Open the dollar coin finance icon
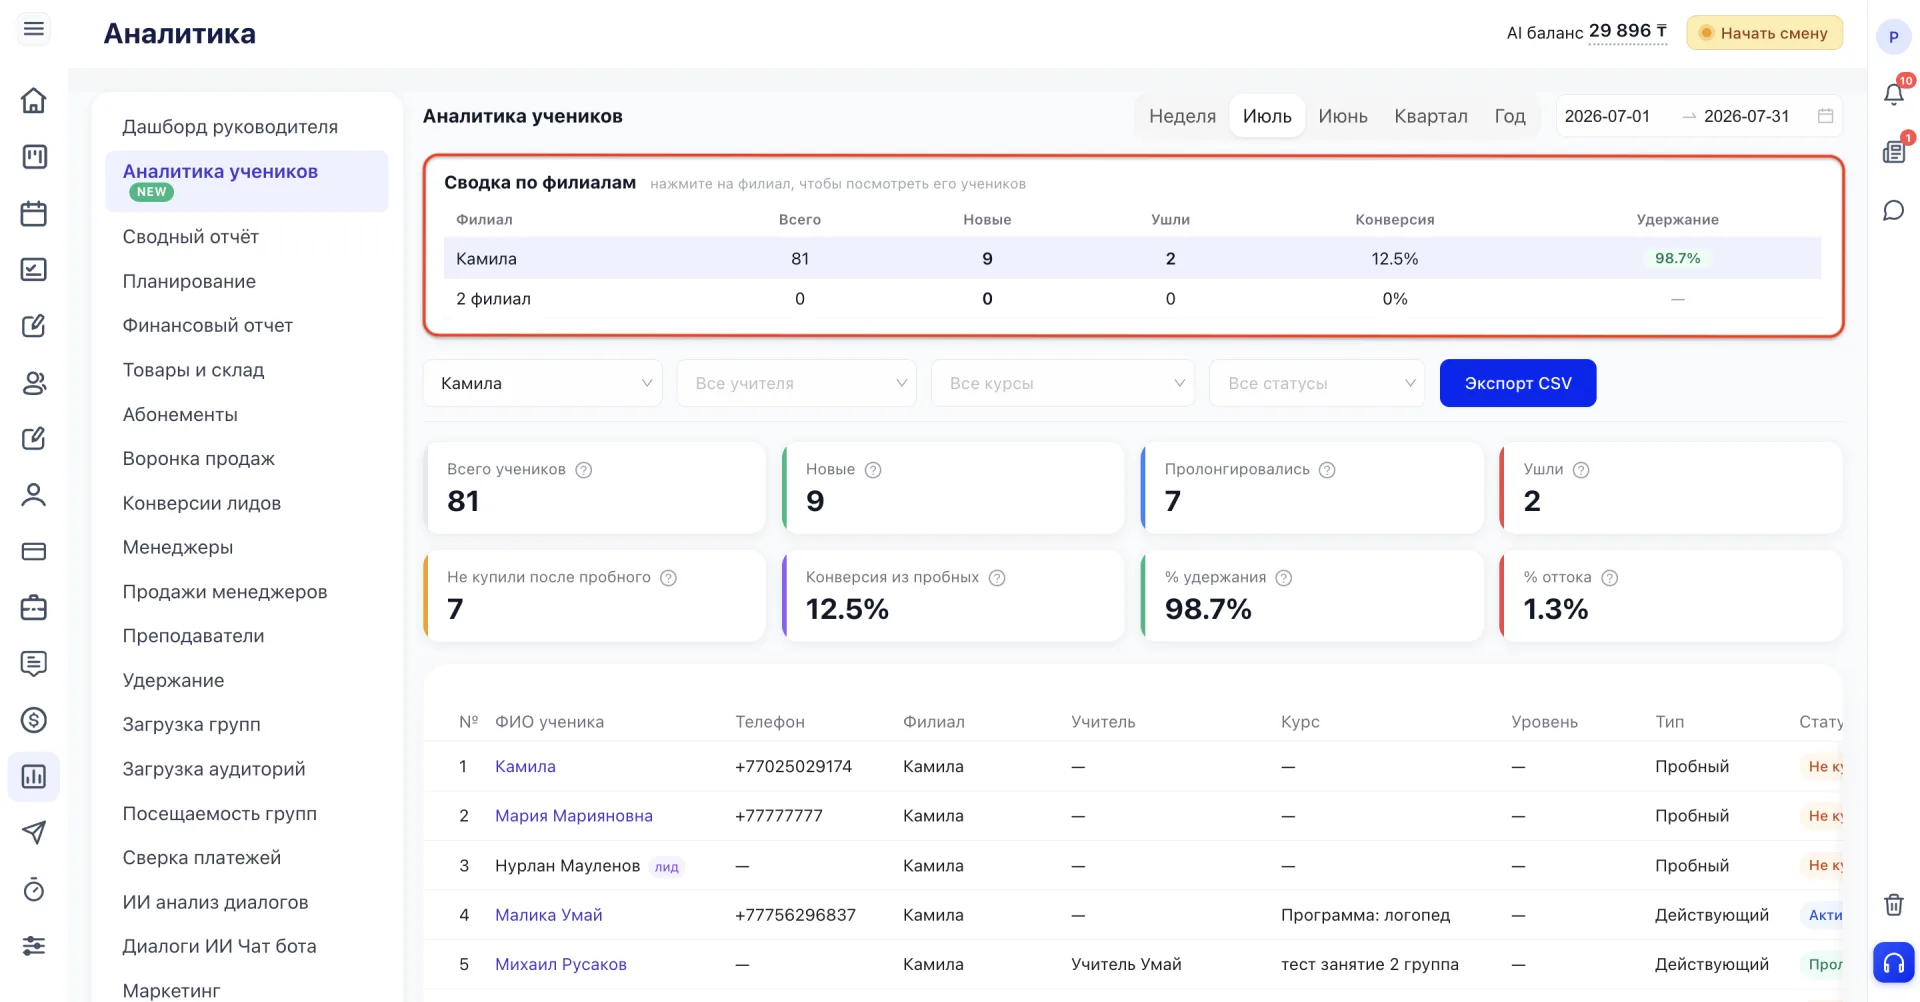The width and height of the screenshot is (1920, 1002). (x=34, y=720)
